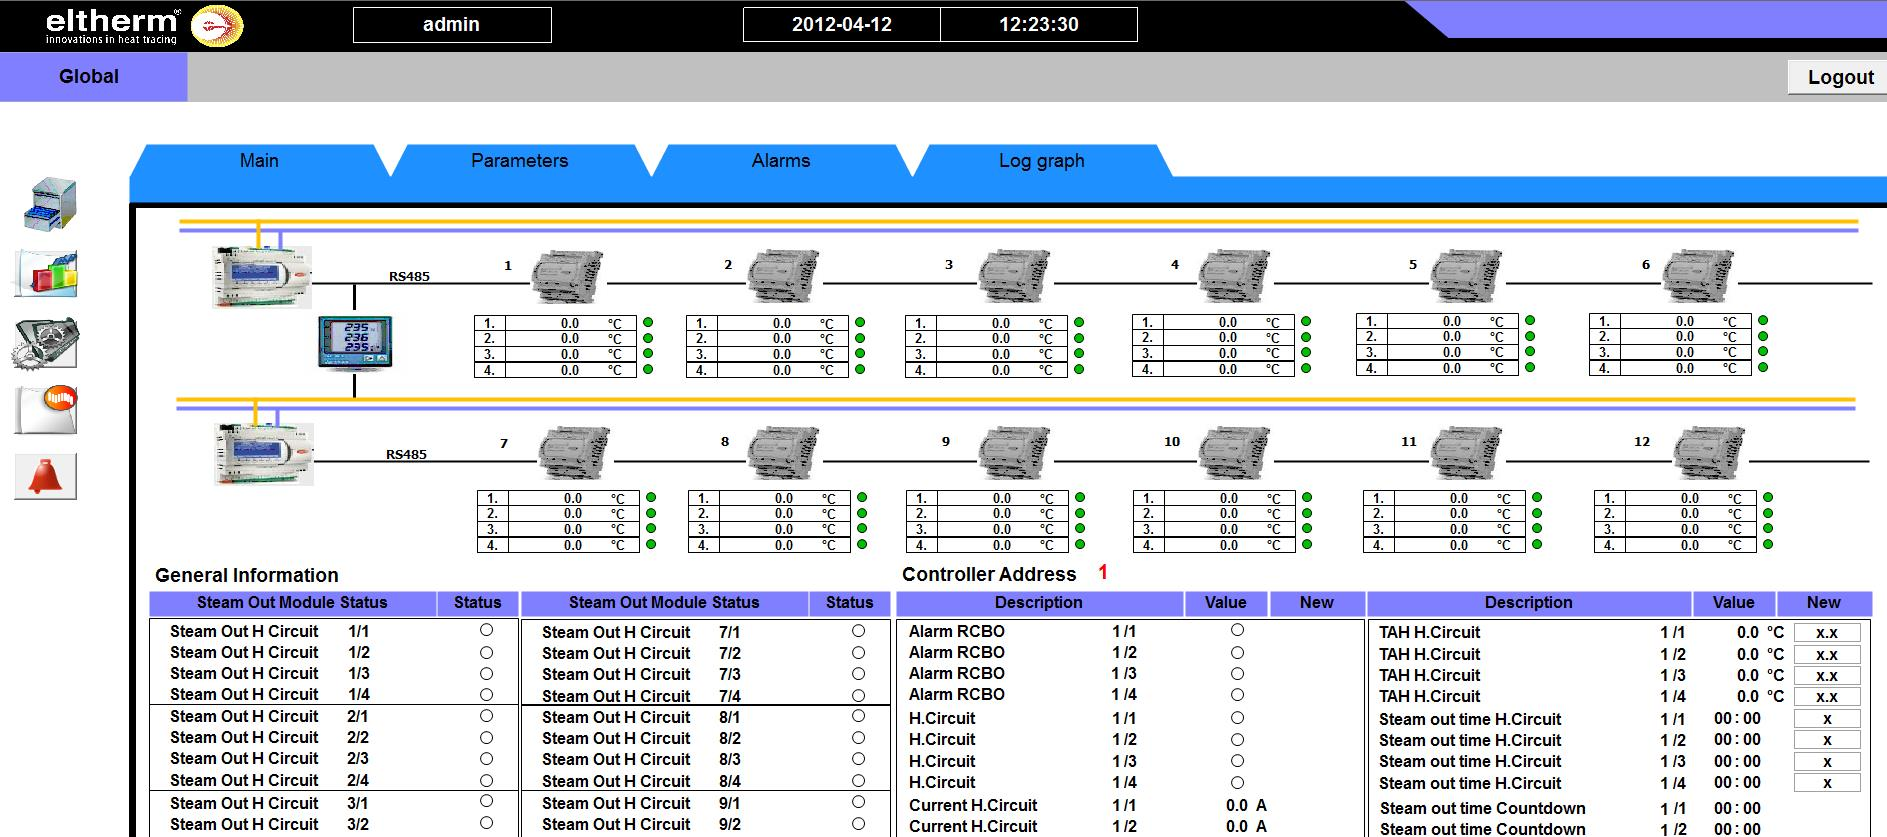Click New value field for TAH H.Circuit 1/1
1887x837 pixels.
click(x=1827, y=632)
